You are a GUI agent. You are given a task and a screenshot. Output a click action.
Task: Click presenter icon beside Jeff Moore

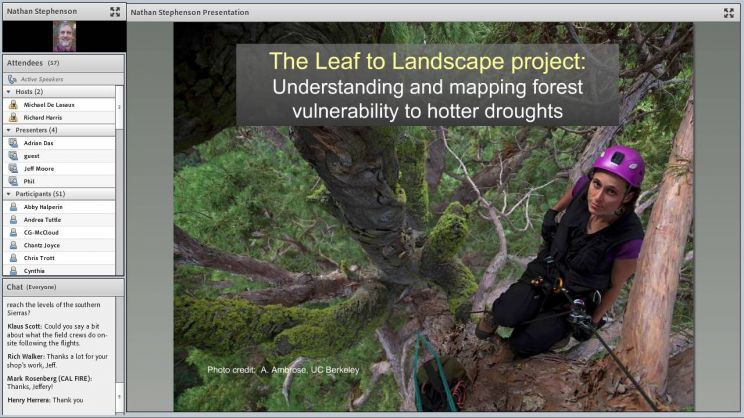[x=13, y=168]
